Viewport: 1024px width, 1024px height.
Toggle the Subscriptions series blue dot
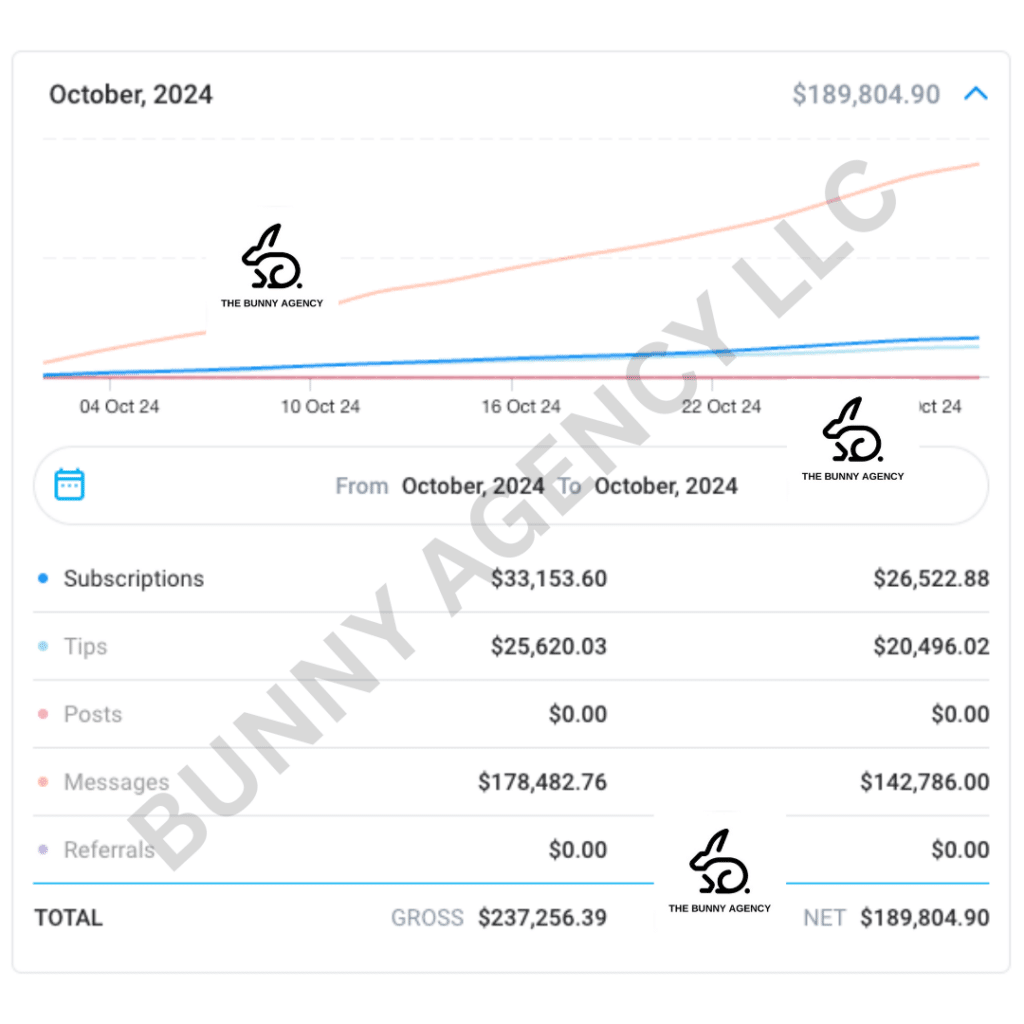click(x=43, y=578)
